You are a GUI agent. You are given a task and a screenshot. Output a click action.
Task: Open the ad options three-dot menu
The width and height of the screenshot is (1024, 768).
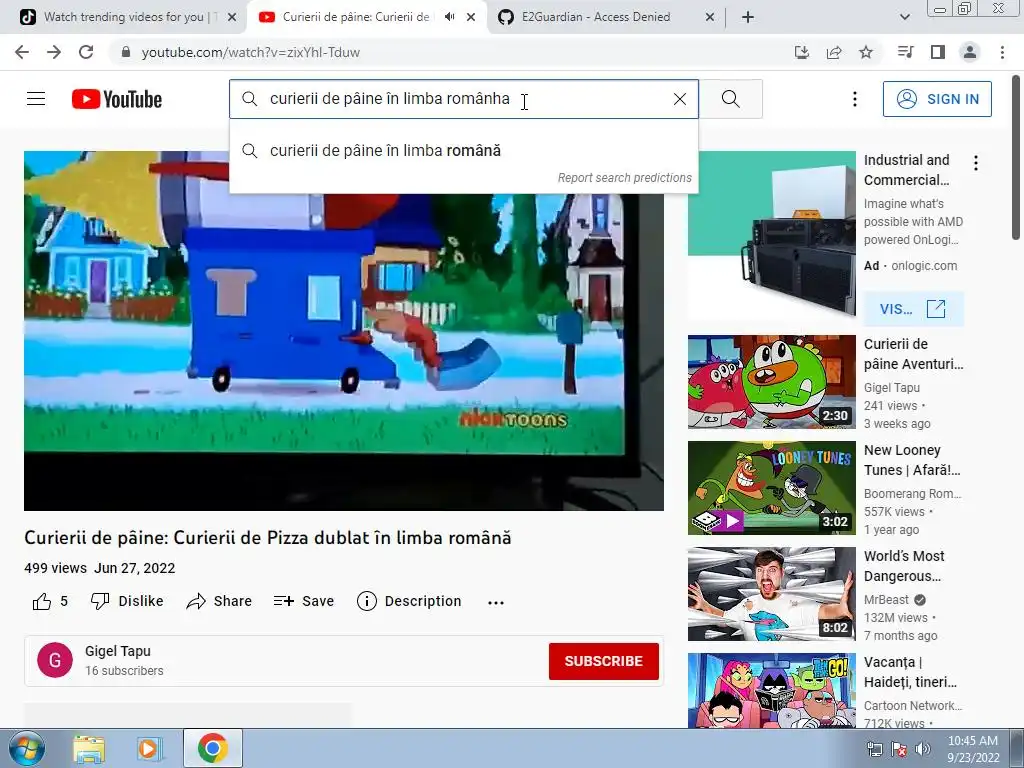point(976,163)
